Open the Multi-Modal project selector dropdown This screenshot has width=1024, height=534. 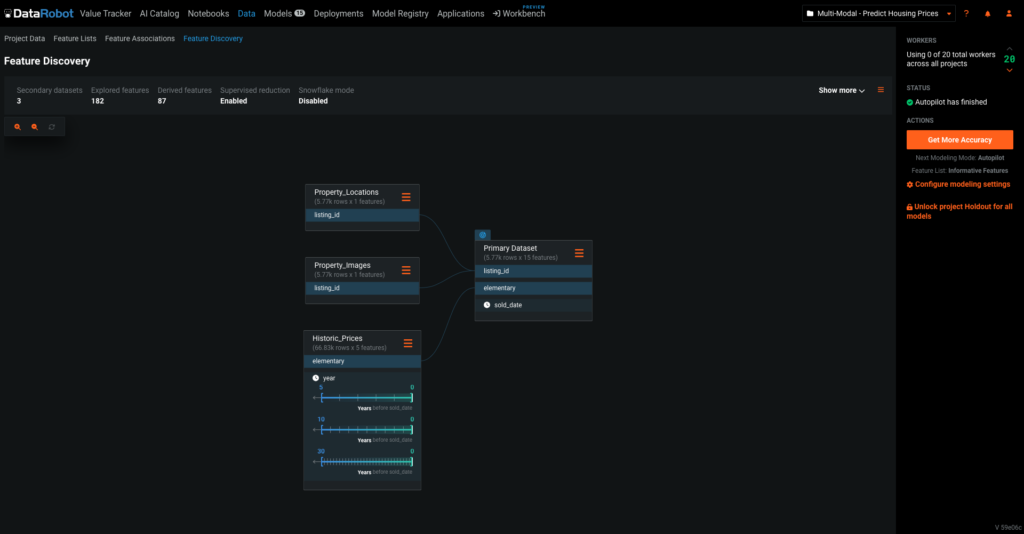click(878, 14)
